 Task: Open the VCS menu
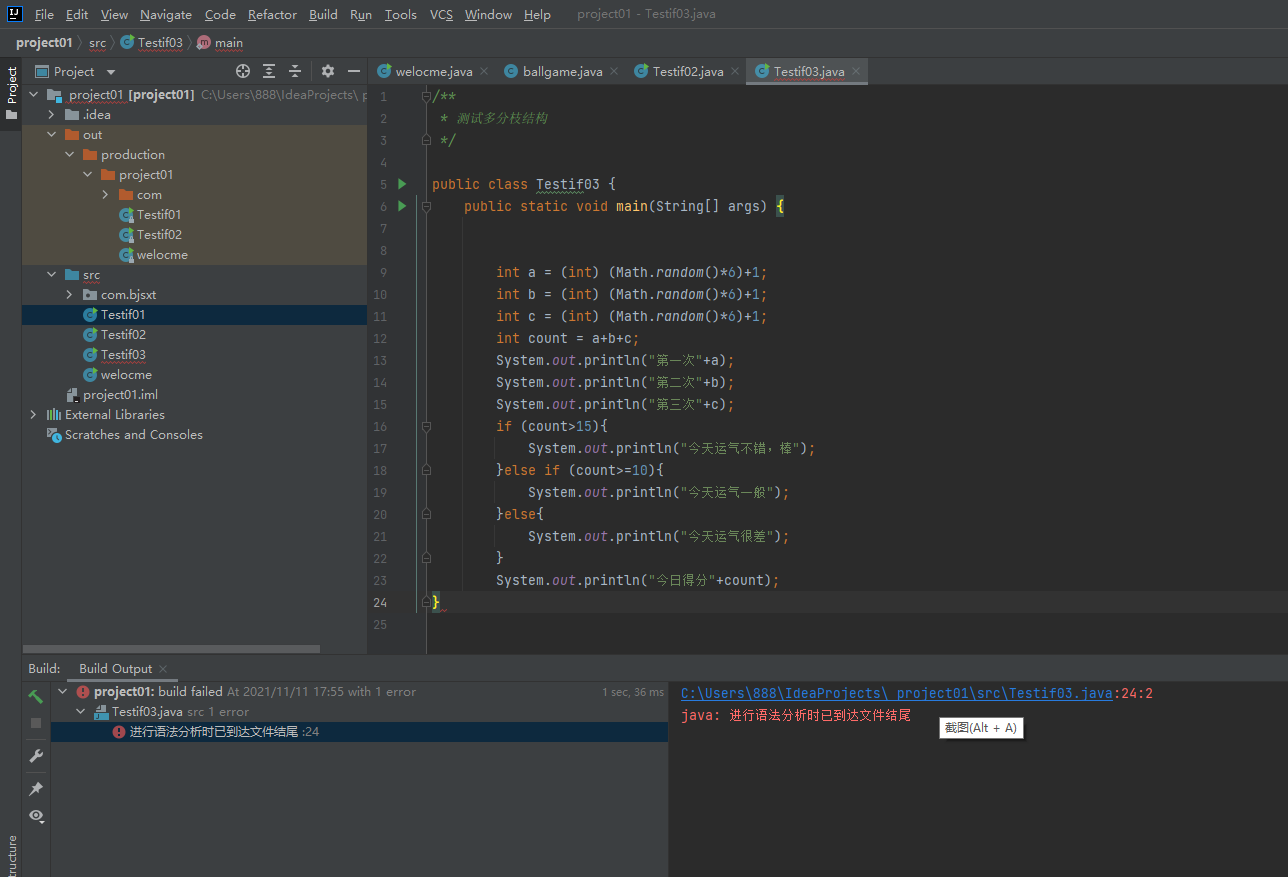(x=441, y=14)
